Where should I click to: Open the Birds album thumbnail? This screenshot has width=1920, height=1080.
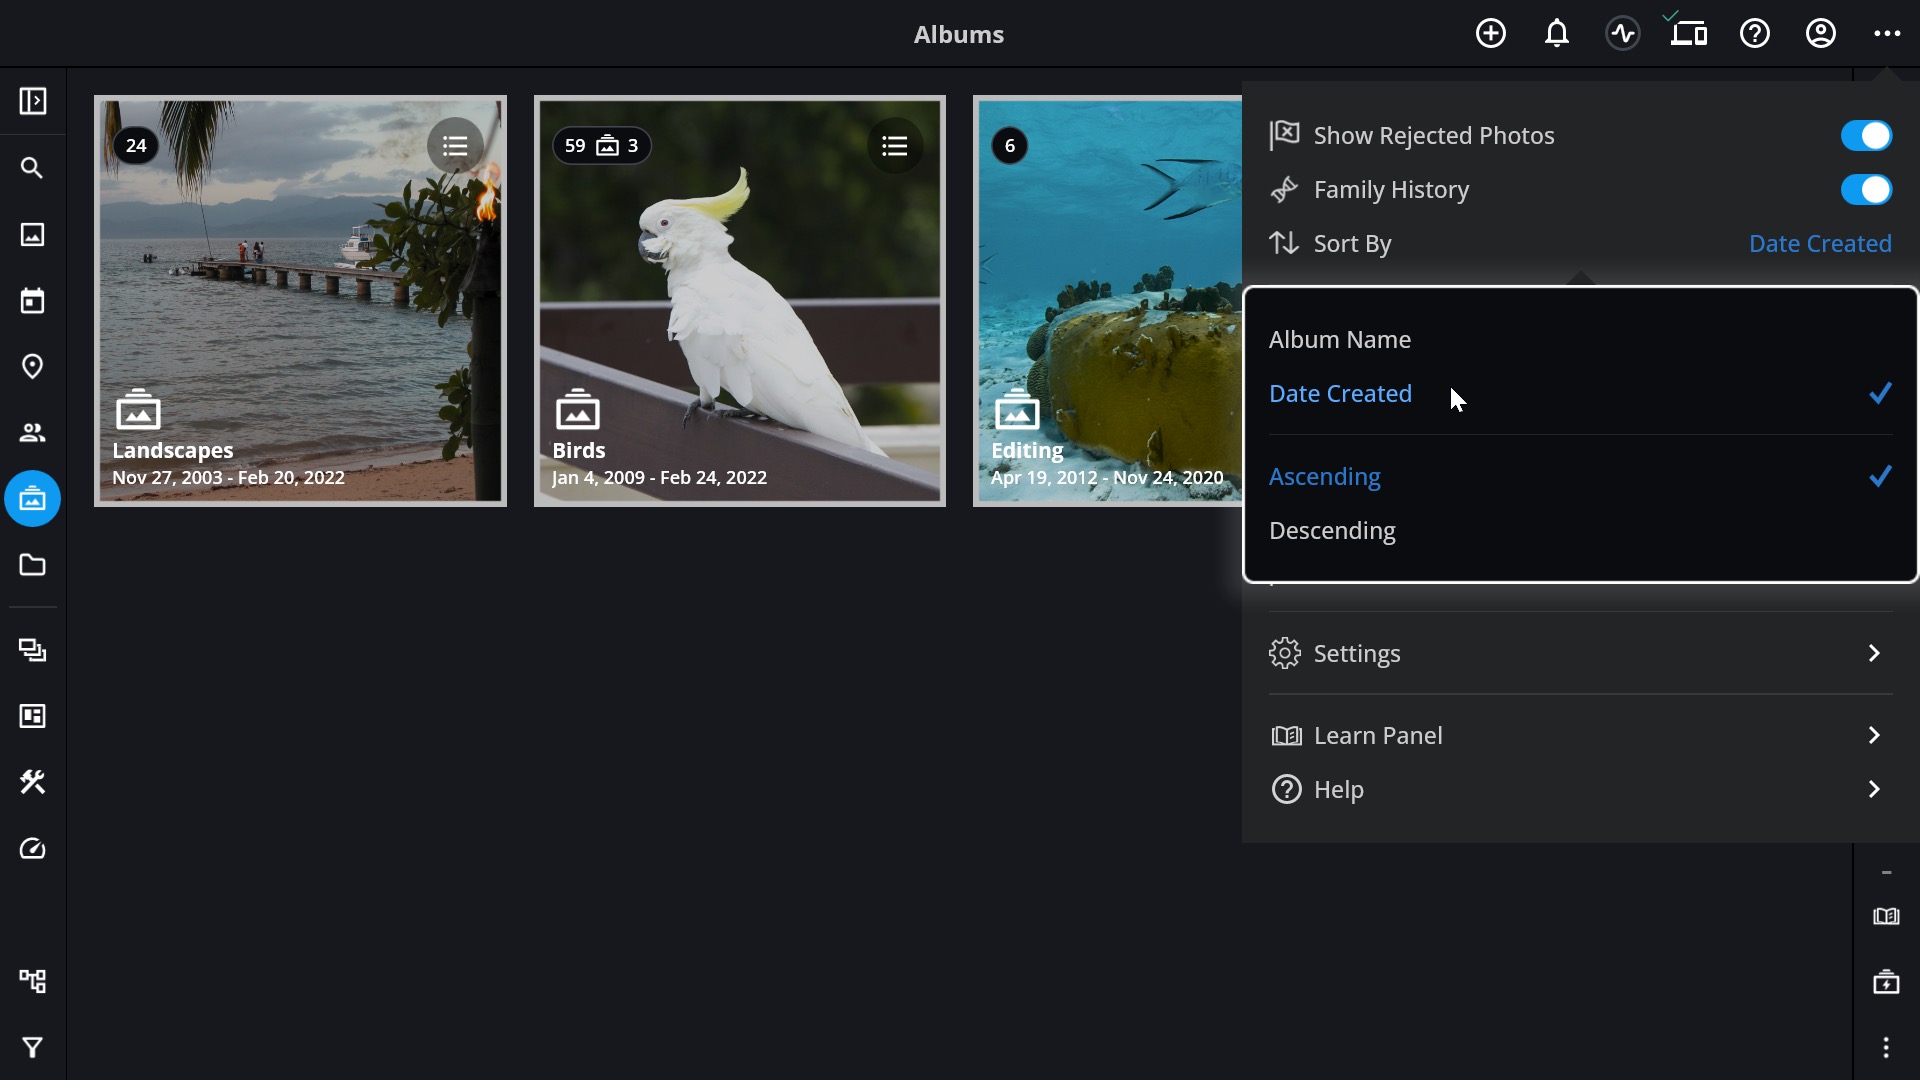pyautogui.click(x=739, y=301)
